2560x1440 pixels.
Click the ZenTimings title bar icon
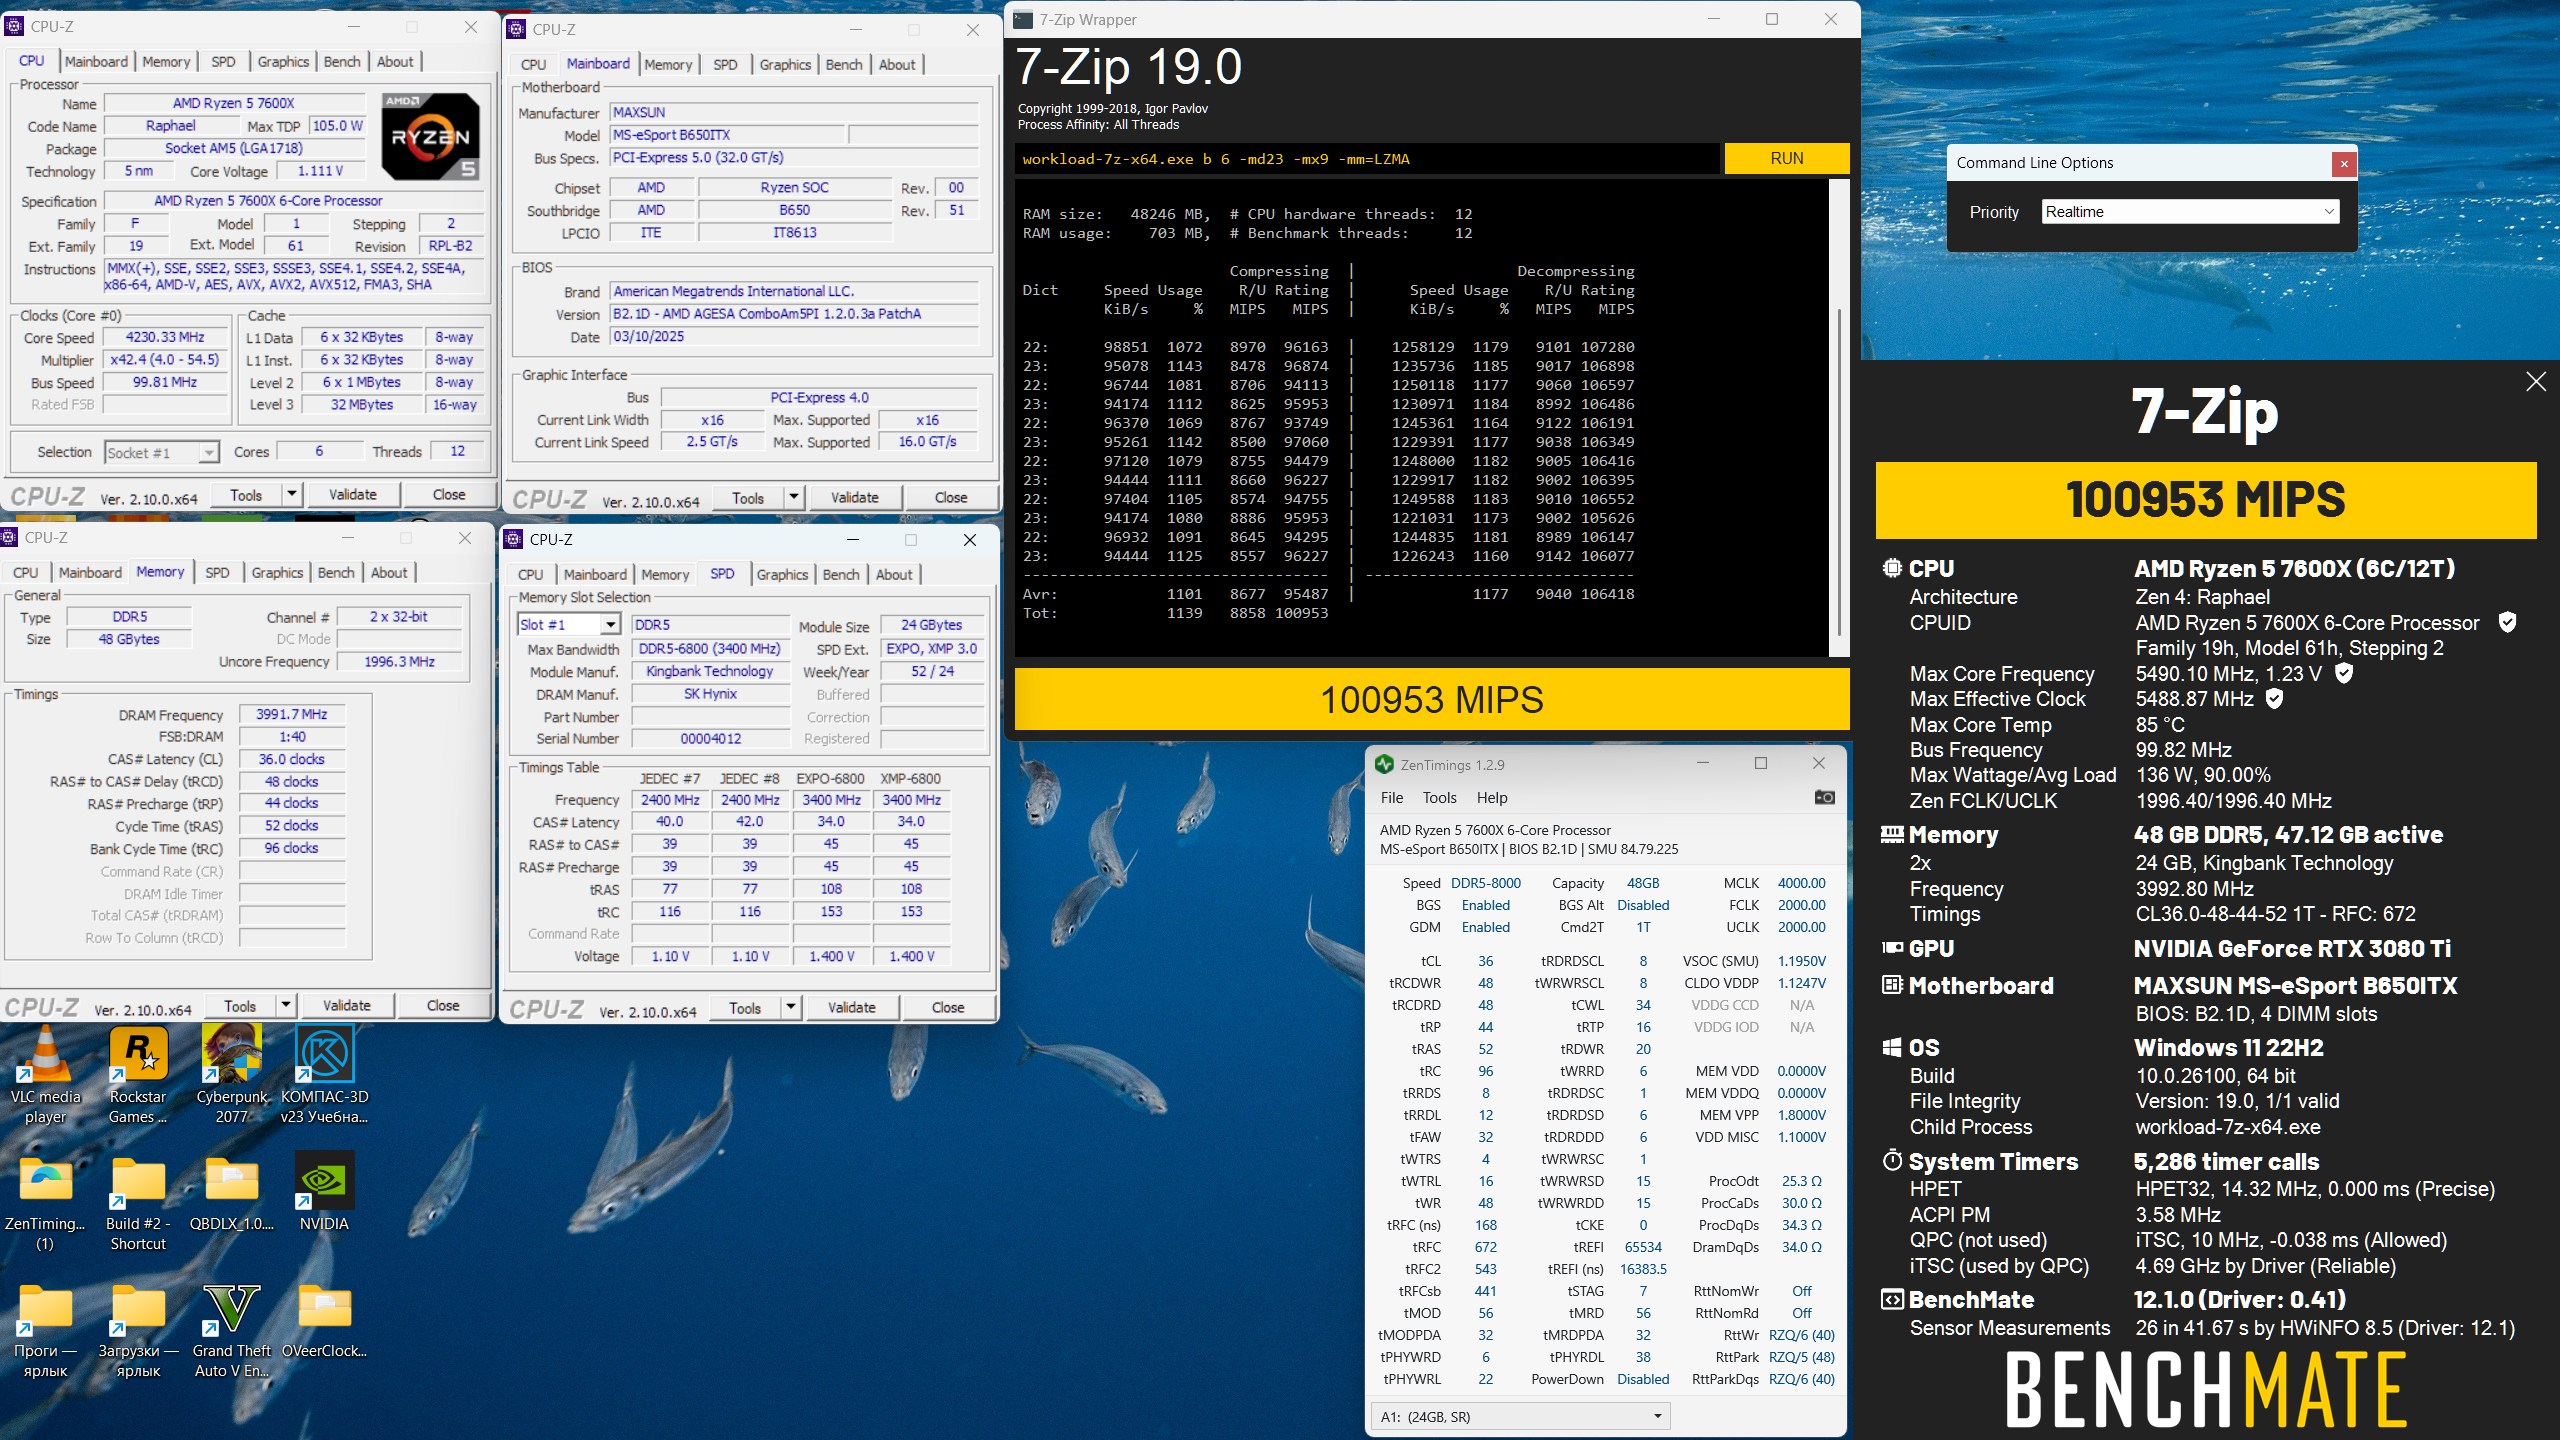(1384, 764)
